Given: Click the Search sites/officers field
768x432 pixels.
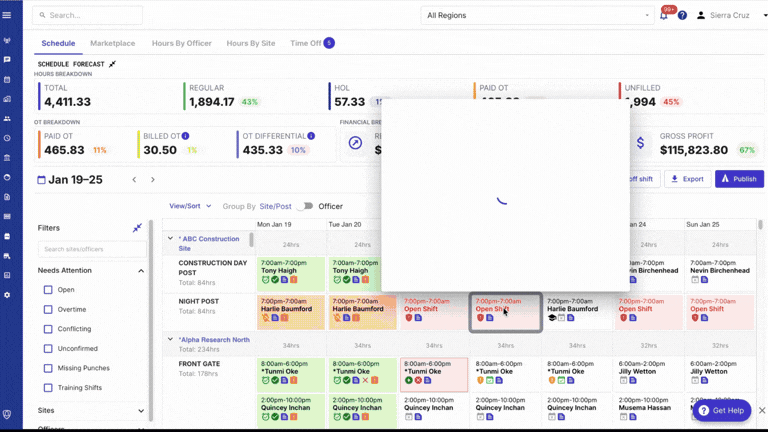Looking at the screenshot, I should [92, 249].
